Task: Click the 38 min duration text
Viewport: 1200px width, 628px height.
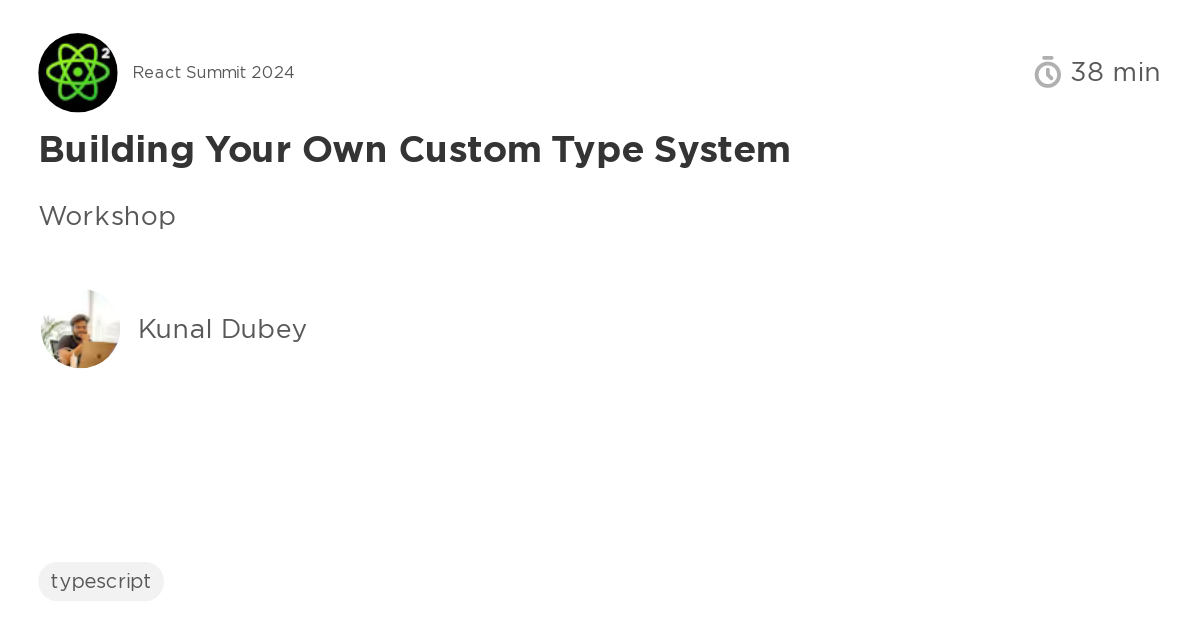Action: (1115, 72)
